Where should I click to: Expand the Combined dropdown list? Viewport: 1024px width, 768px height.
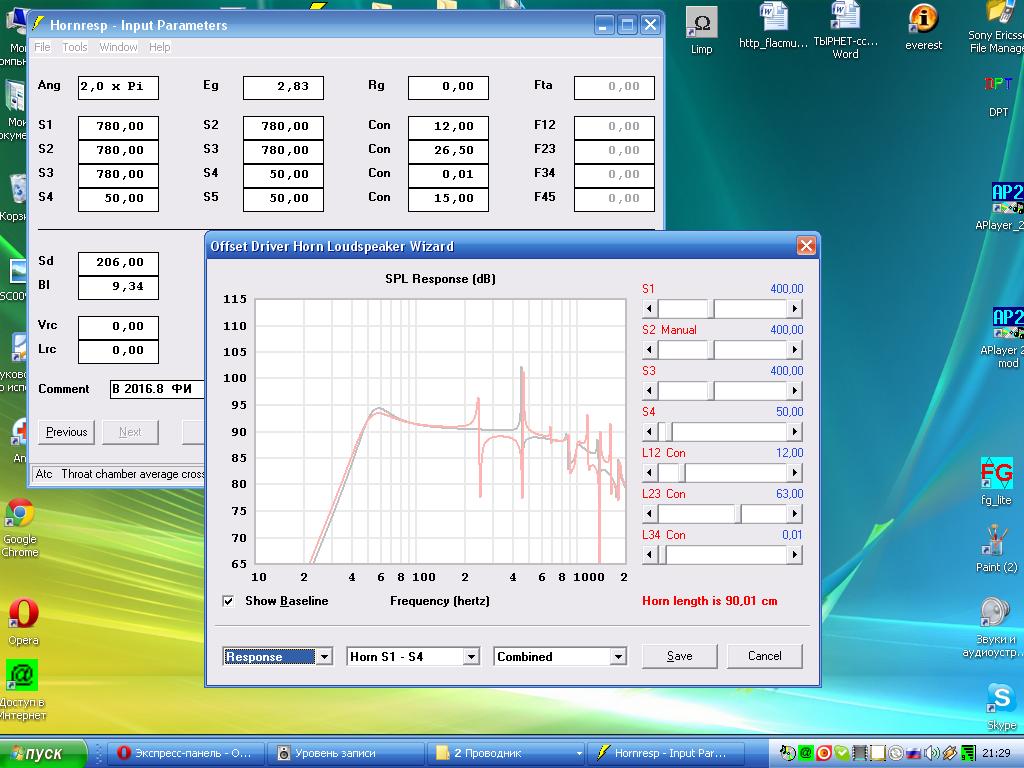pos(618,657)
